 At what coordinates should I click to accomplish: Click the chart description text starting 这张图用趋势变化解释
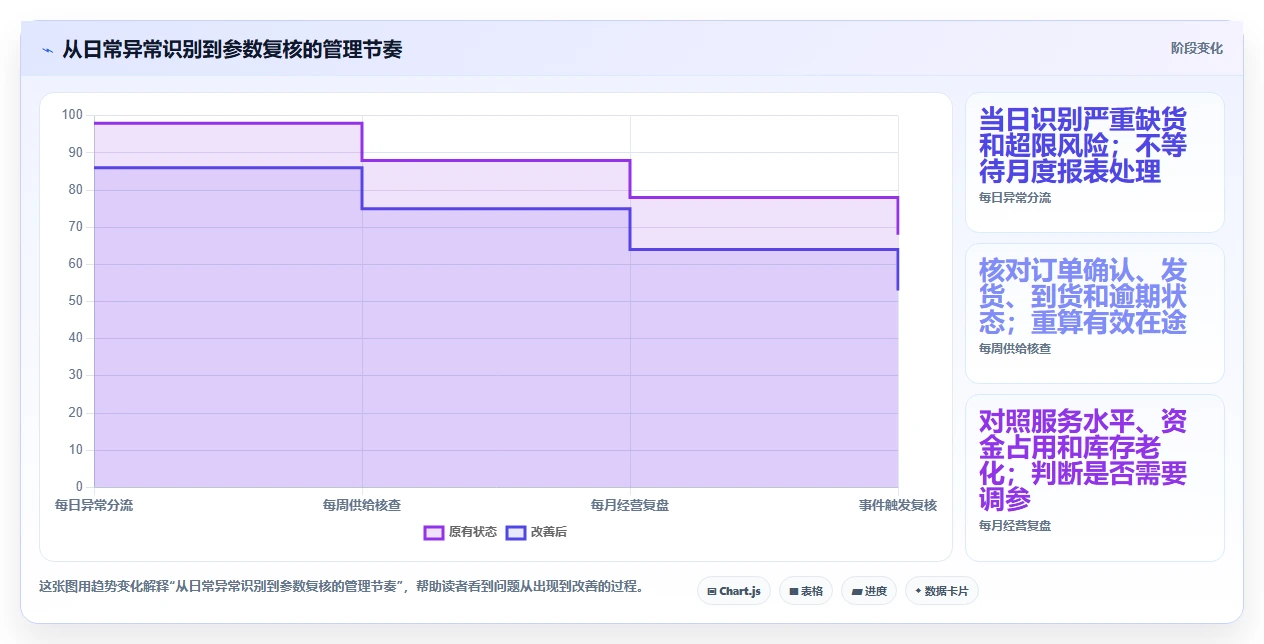tap(341, 586)
